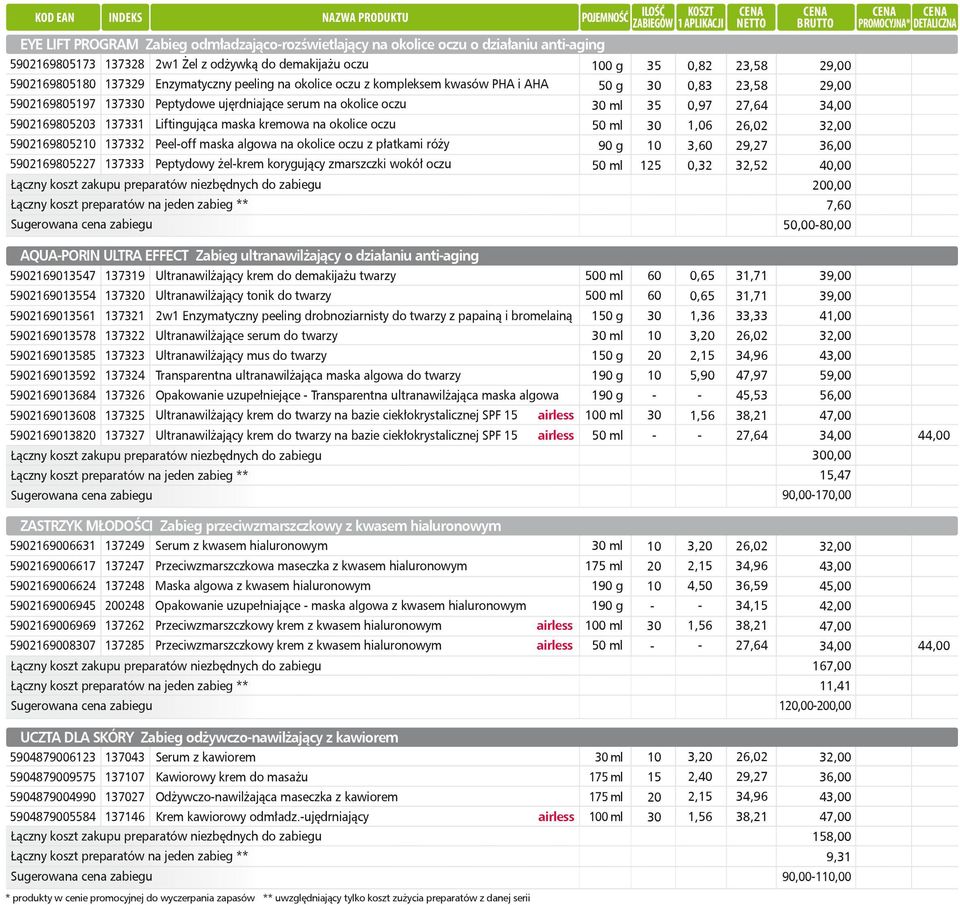
Task: Click capacity 500 ml in row 137319
Action: pos(604,276)
